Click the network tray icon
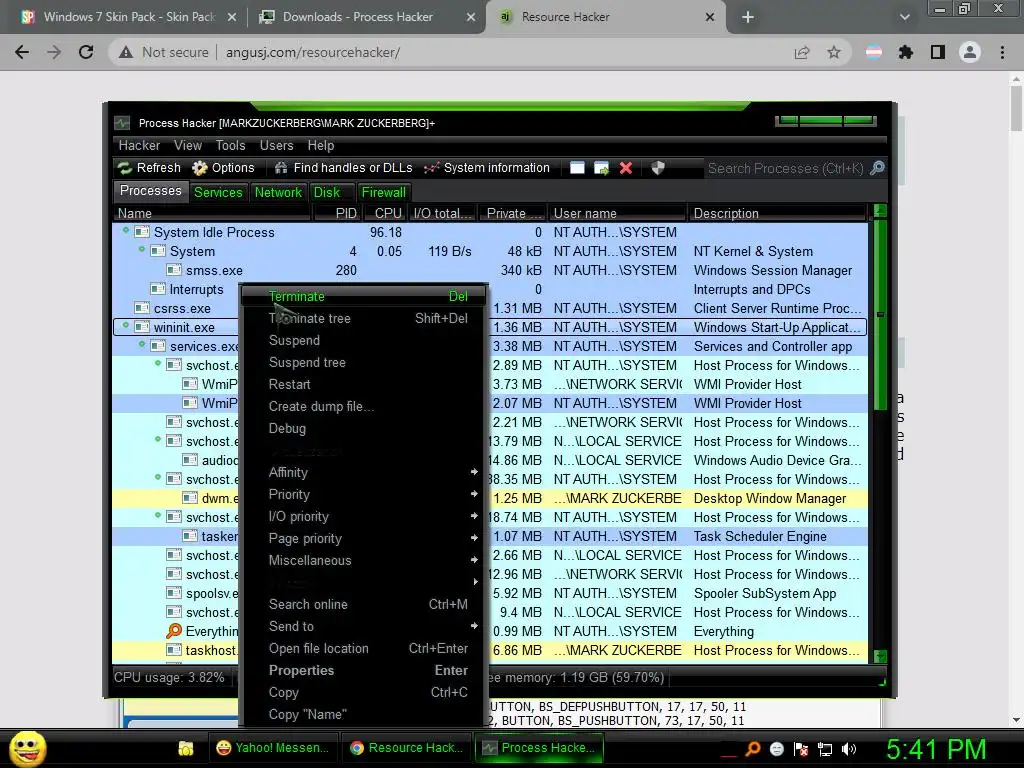The image size is (1024, 768). (825, 749)
